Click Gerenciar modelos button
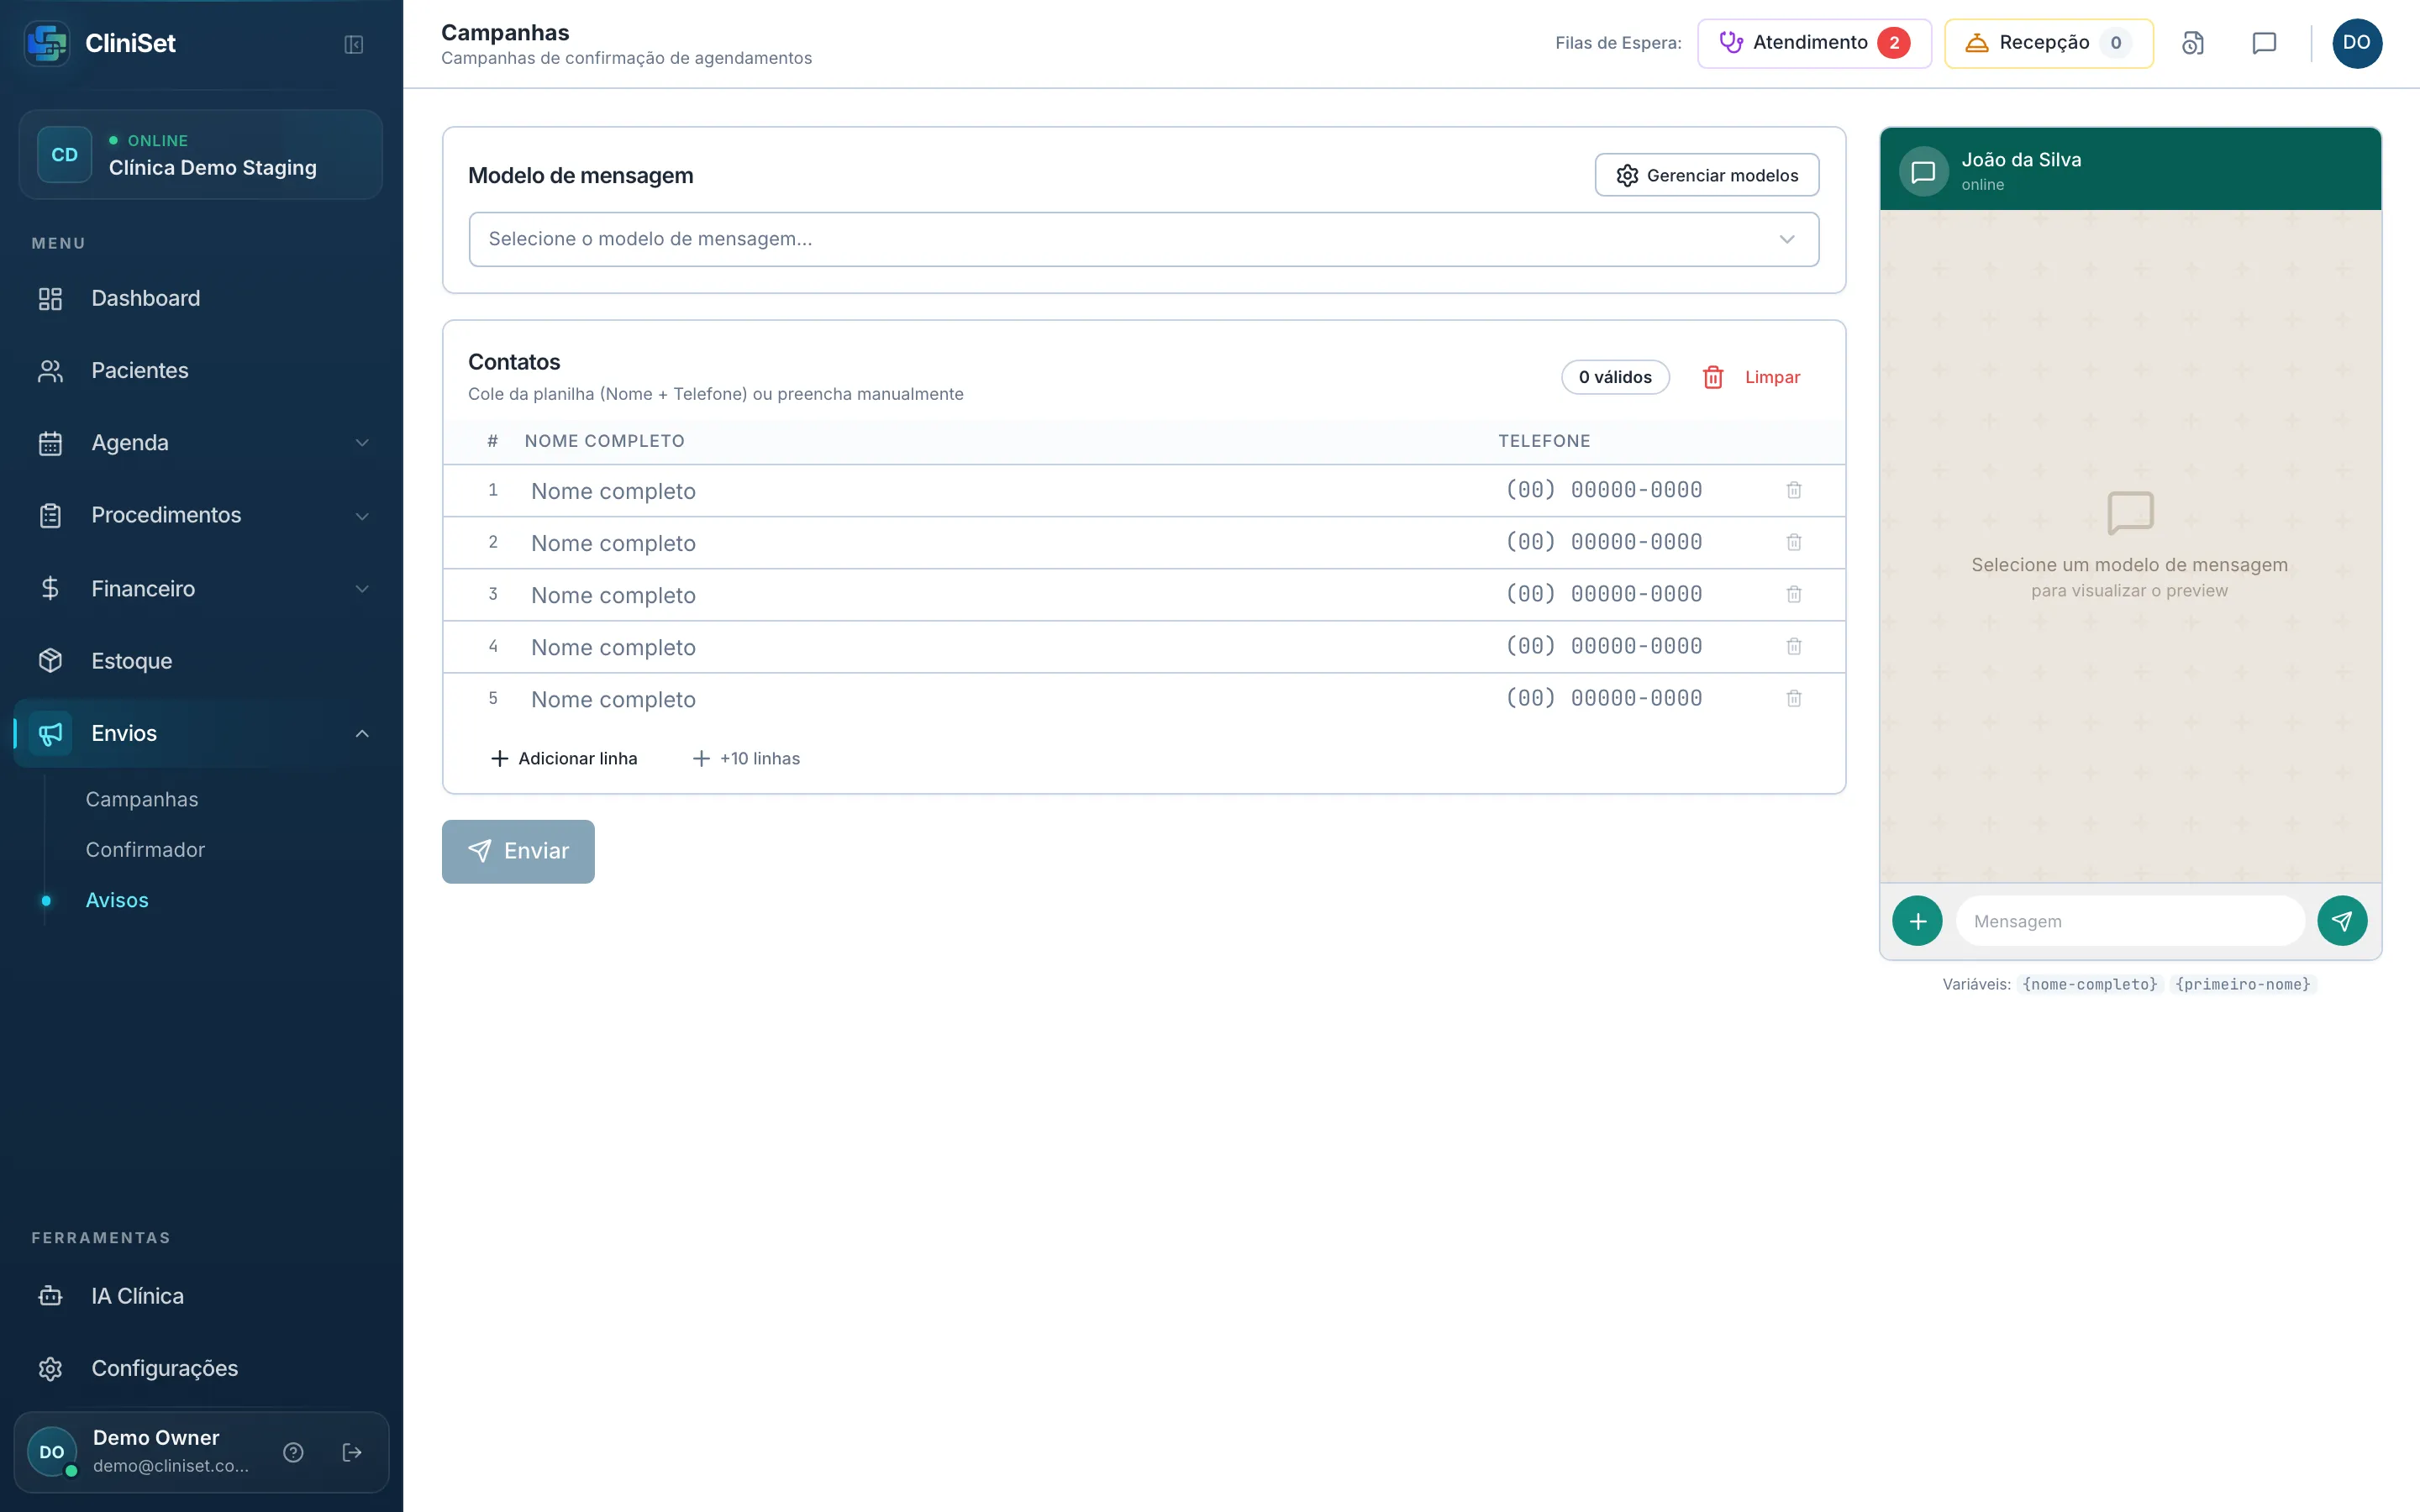 [1706, 175]
